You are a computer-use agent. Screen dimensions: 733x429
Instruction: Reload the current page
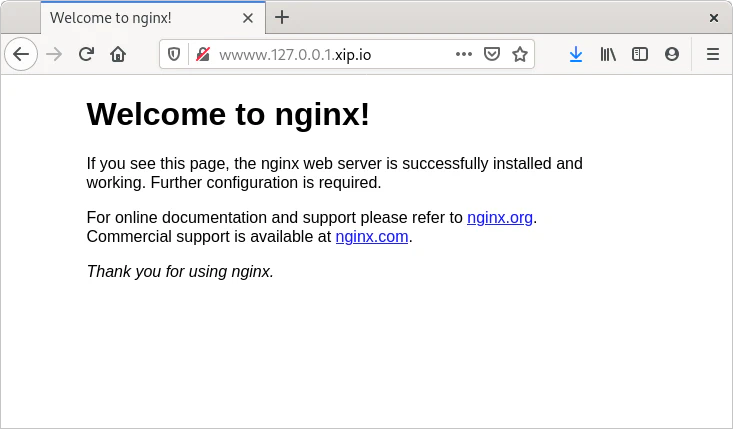(x=86, y=55)
